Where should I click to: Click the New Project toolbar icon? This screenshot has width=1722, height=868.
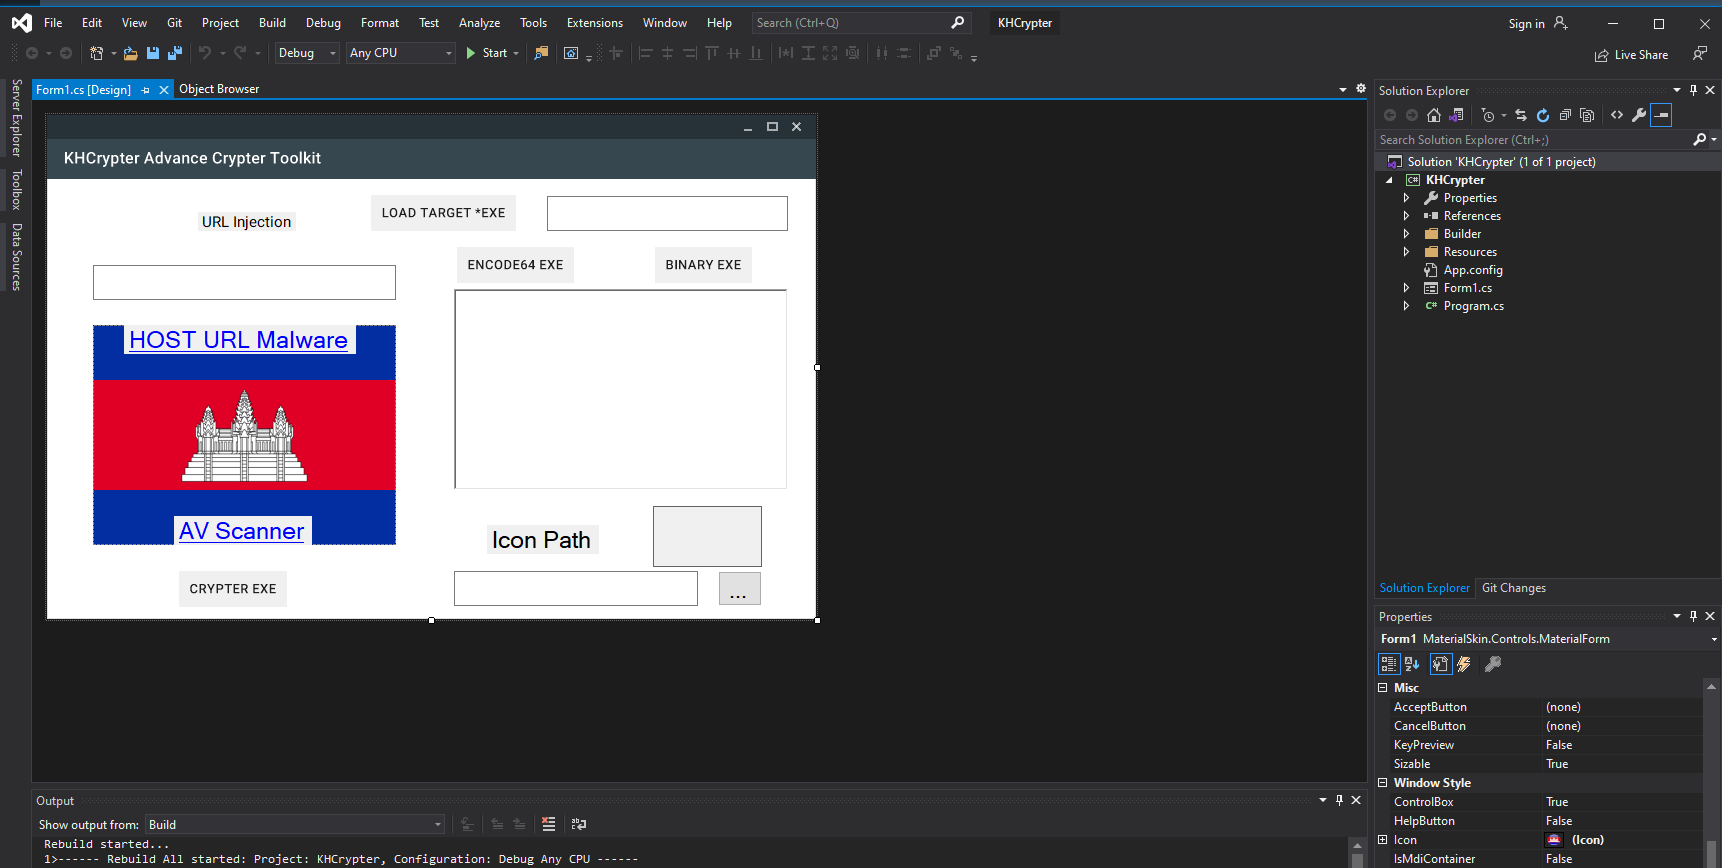point(96,53)
